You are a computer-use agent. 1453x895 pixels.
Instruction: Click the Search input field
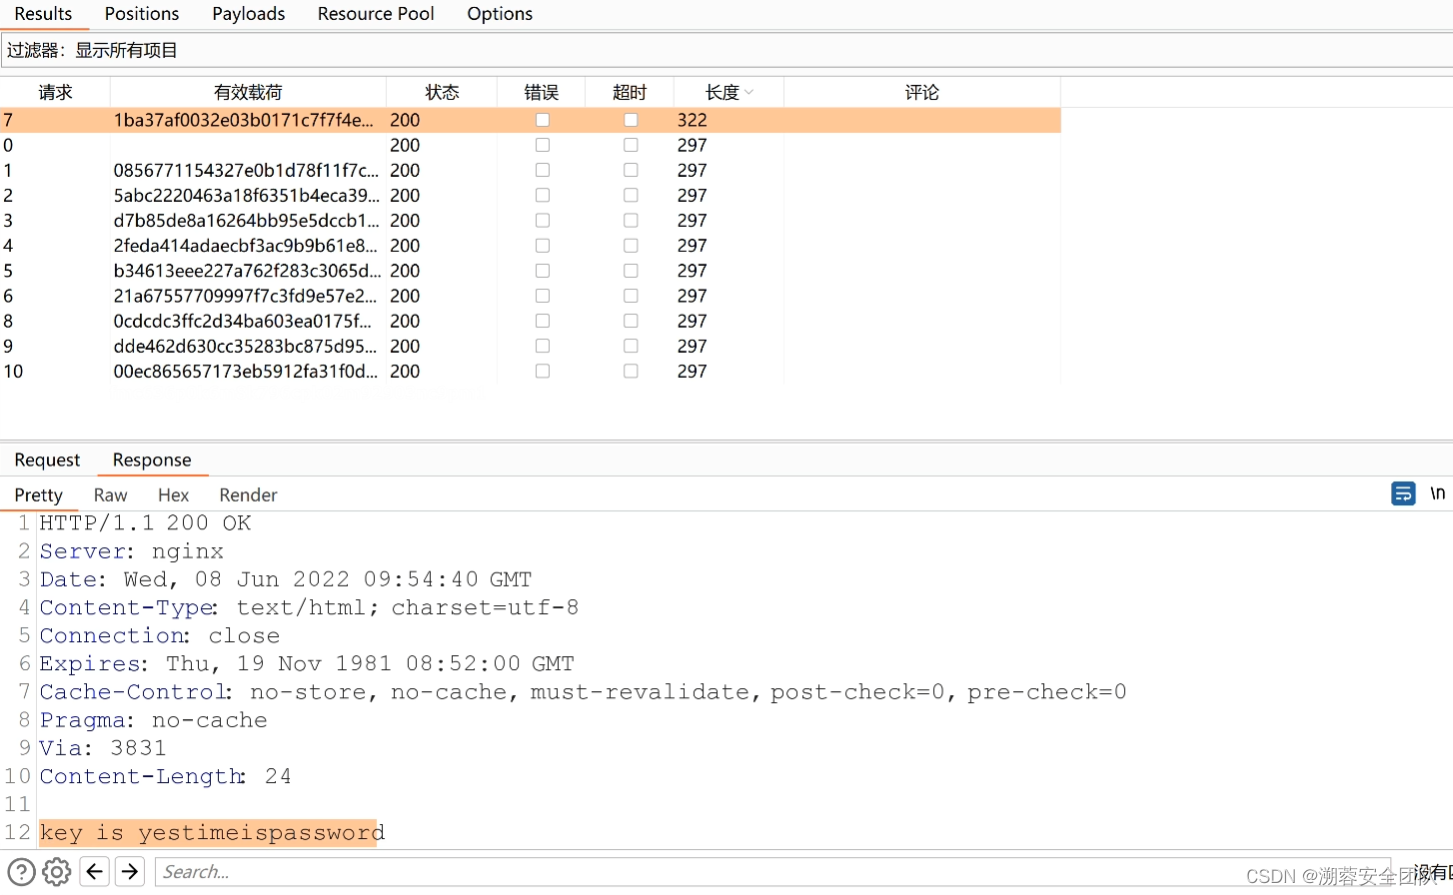point(772,872)
